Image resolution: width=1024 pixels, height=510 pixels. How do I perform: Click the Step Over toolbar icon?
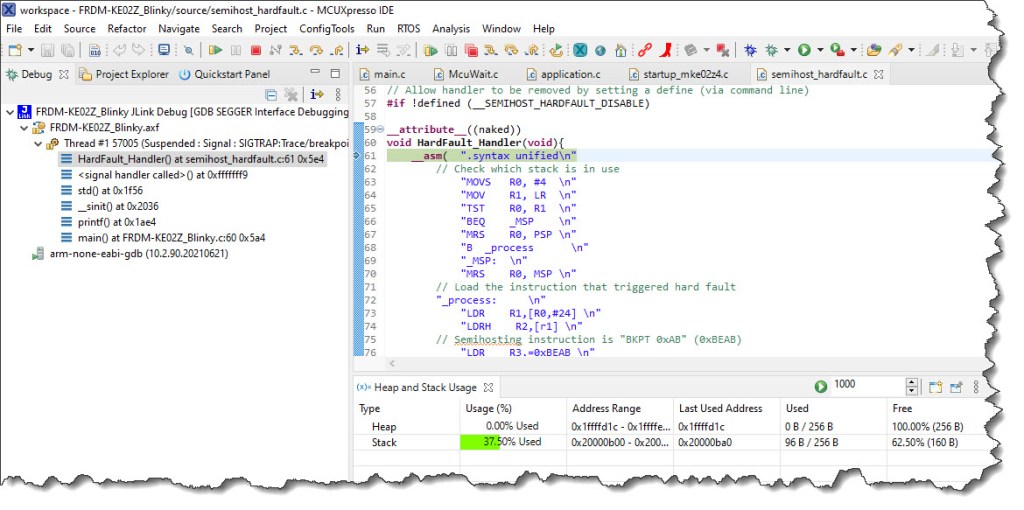[317, 49]
